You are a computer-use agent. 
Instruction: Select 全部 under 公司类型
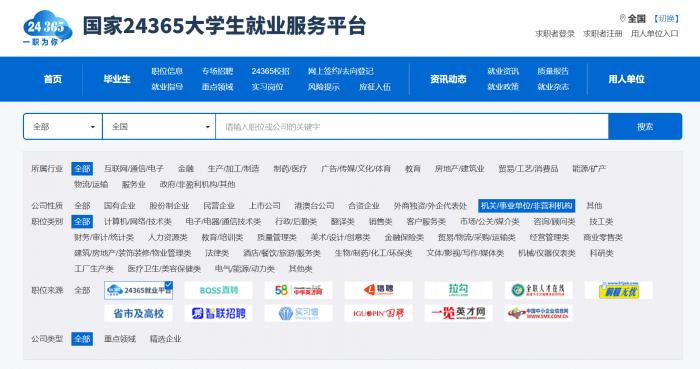pyautogui.click(x=82, y=339)
